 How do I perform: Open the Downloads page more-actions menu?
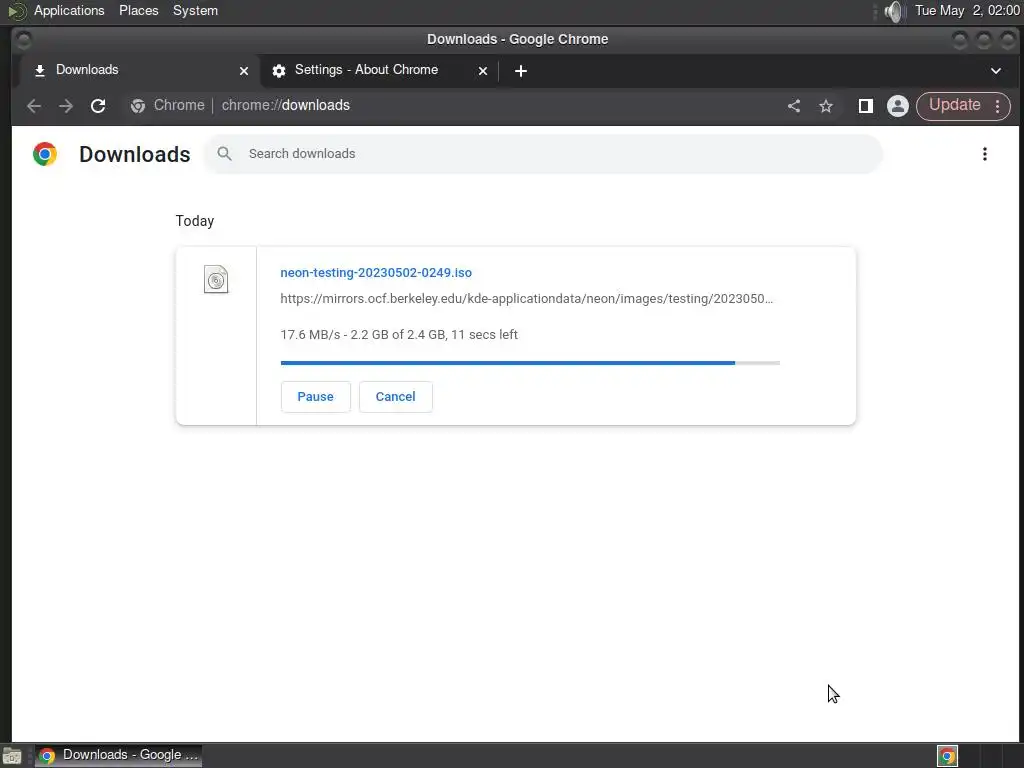pyautogui.click(x=985, y=154)
